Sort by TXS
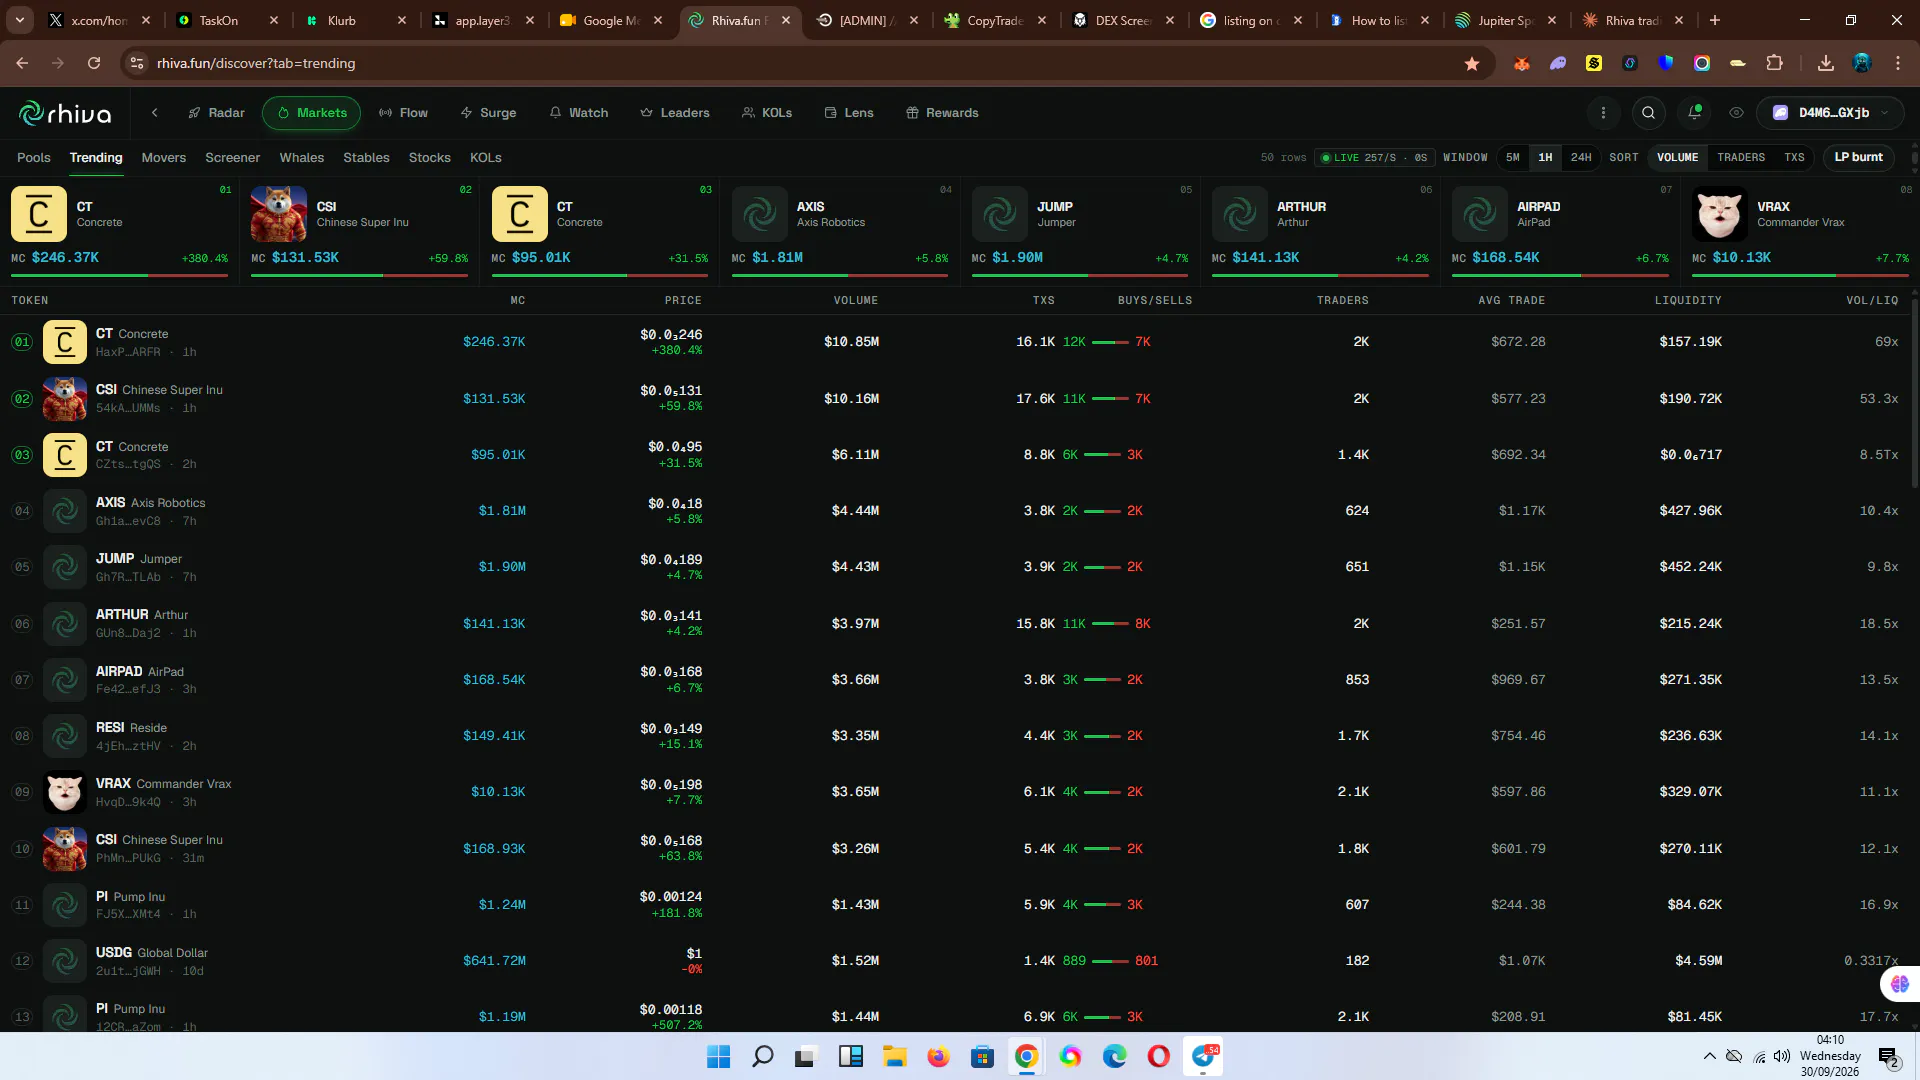 pyautogui.click(x=1794, y=158)
